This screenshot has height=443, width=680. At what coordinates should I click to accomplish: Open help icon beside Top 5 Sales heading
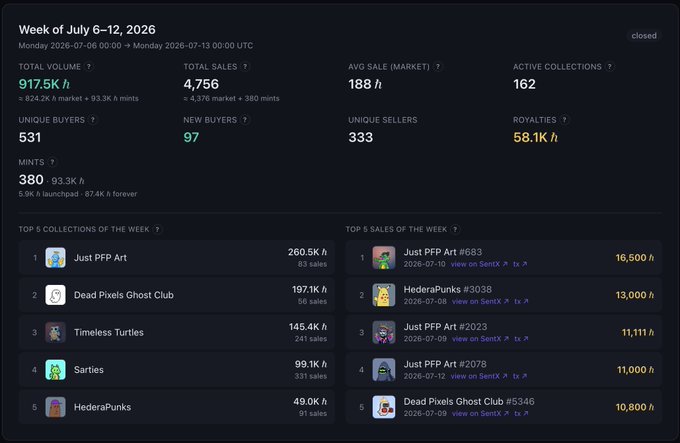click(455, 229)
